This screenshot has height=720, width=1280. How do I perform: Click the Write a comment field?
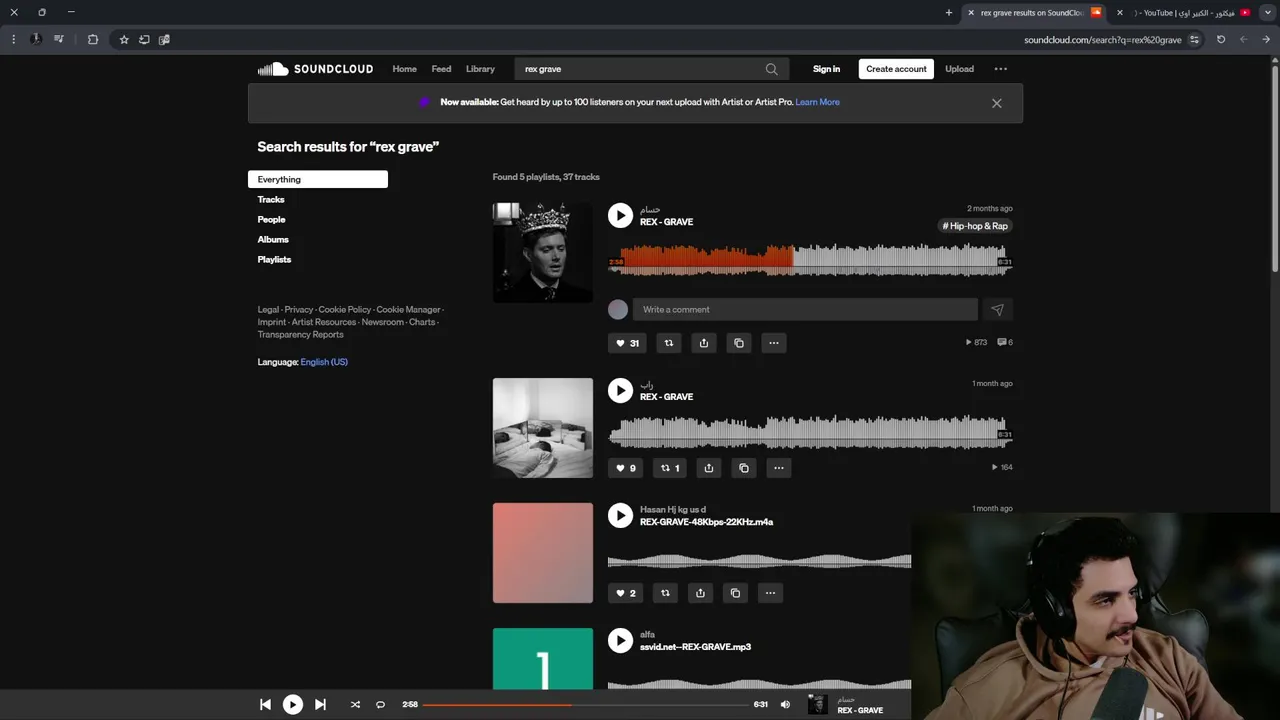(805, 310)
